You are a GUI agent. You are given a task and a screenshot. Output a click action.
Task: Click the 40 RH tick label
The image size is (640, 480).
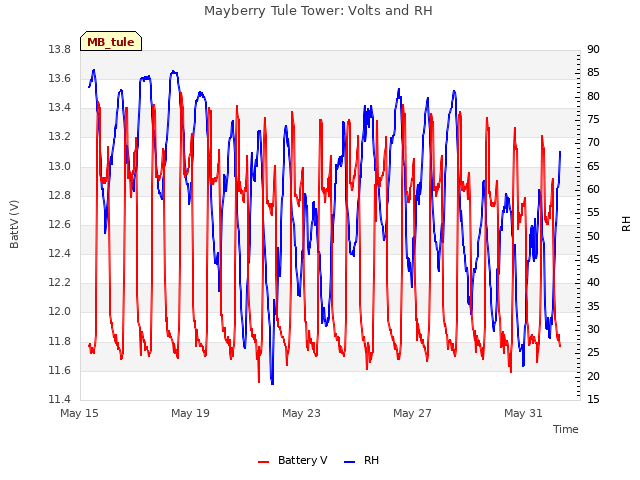[593, 283]
